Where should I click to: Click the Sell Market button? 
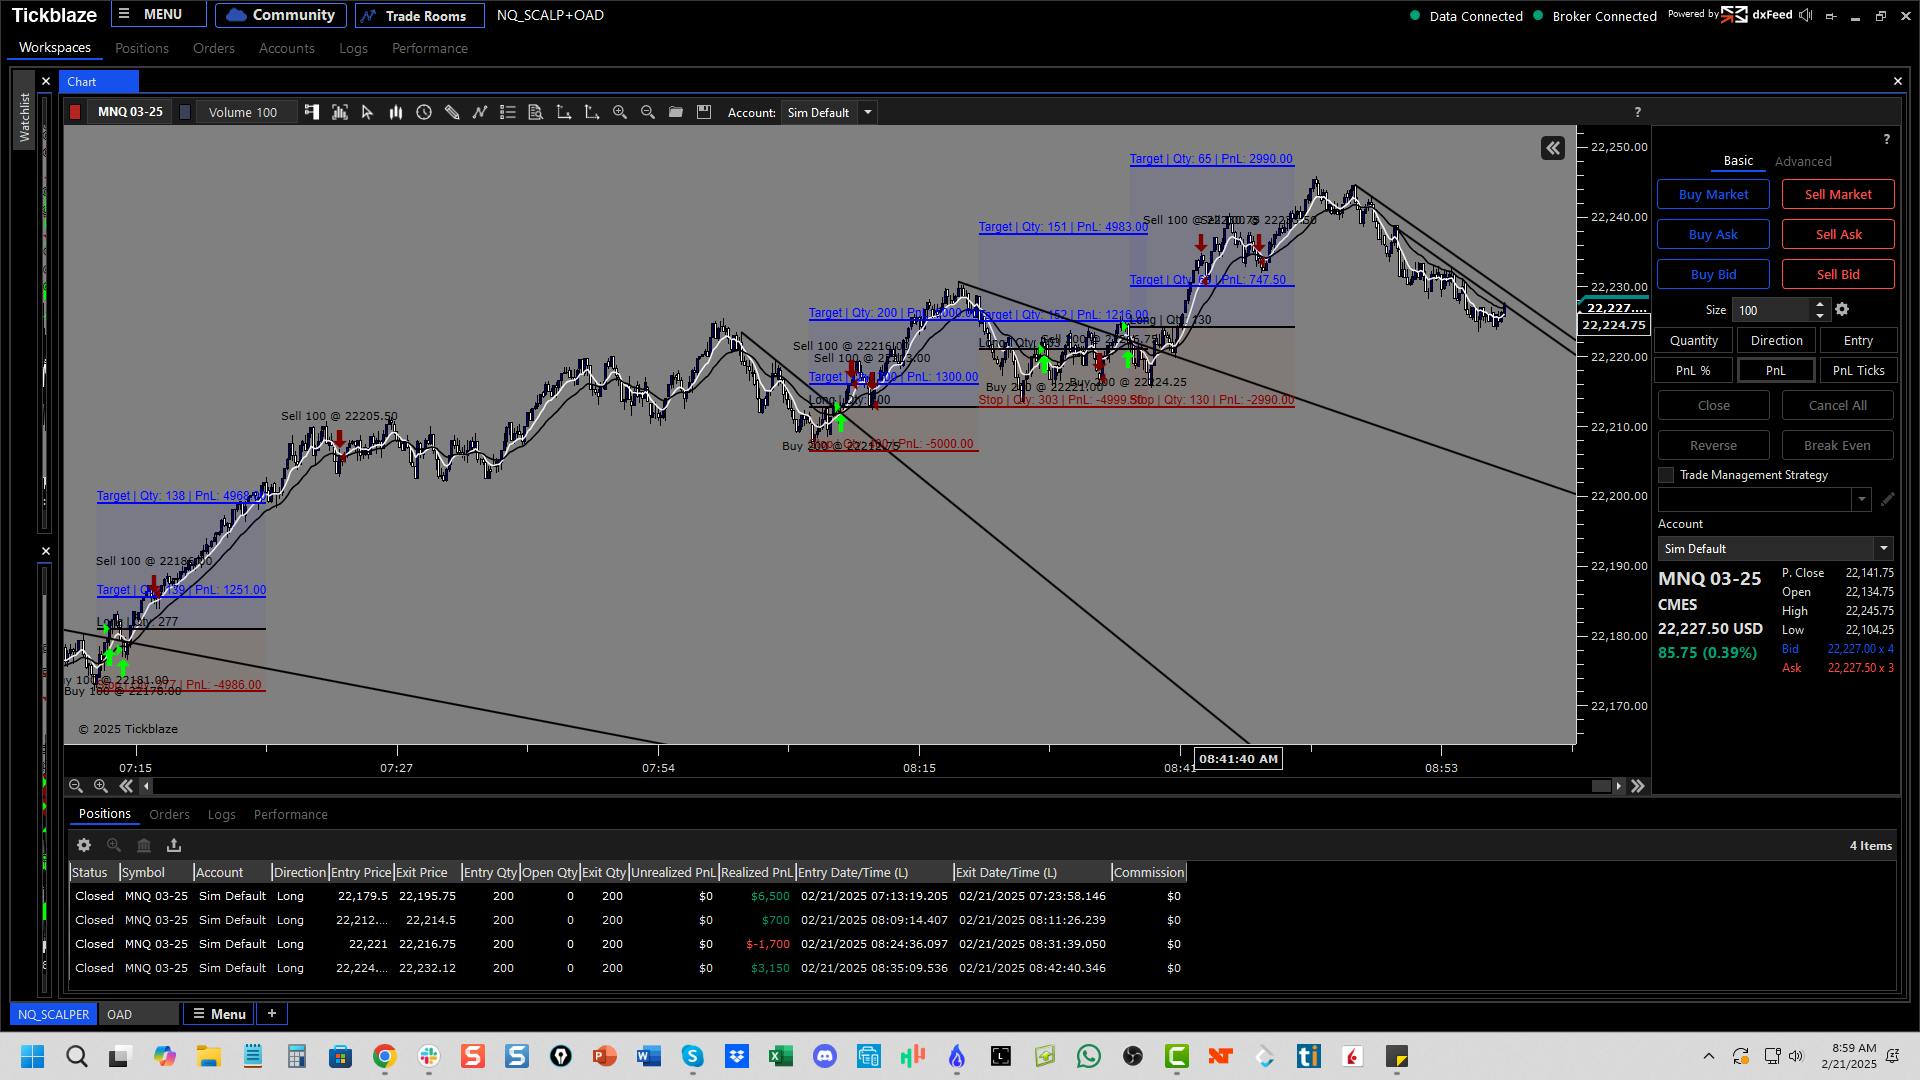click(1838, 194)
